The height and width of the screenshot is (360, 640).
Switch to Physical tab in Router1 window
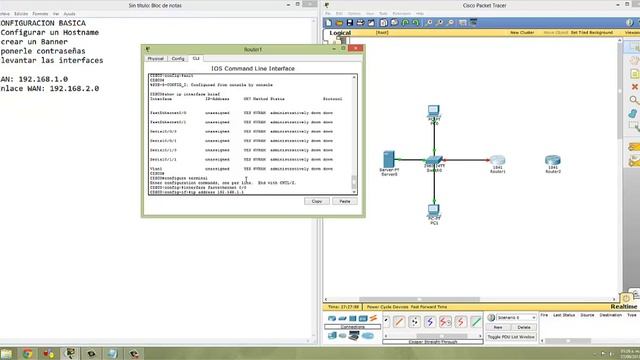155,59
